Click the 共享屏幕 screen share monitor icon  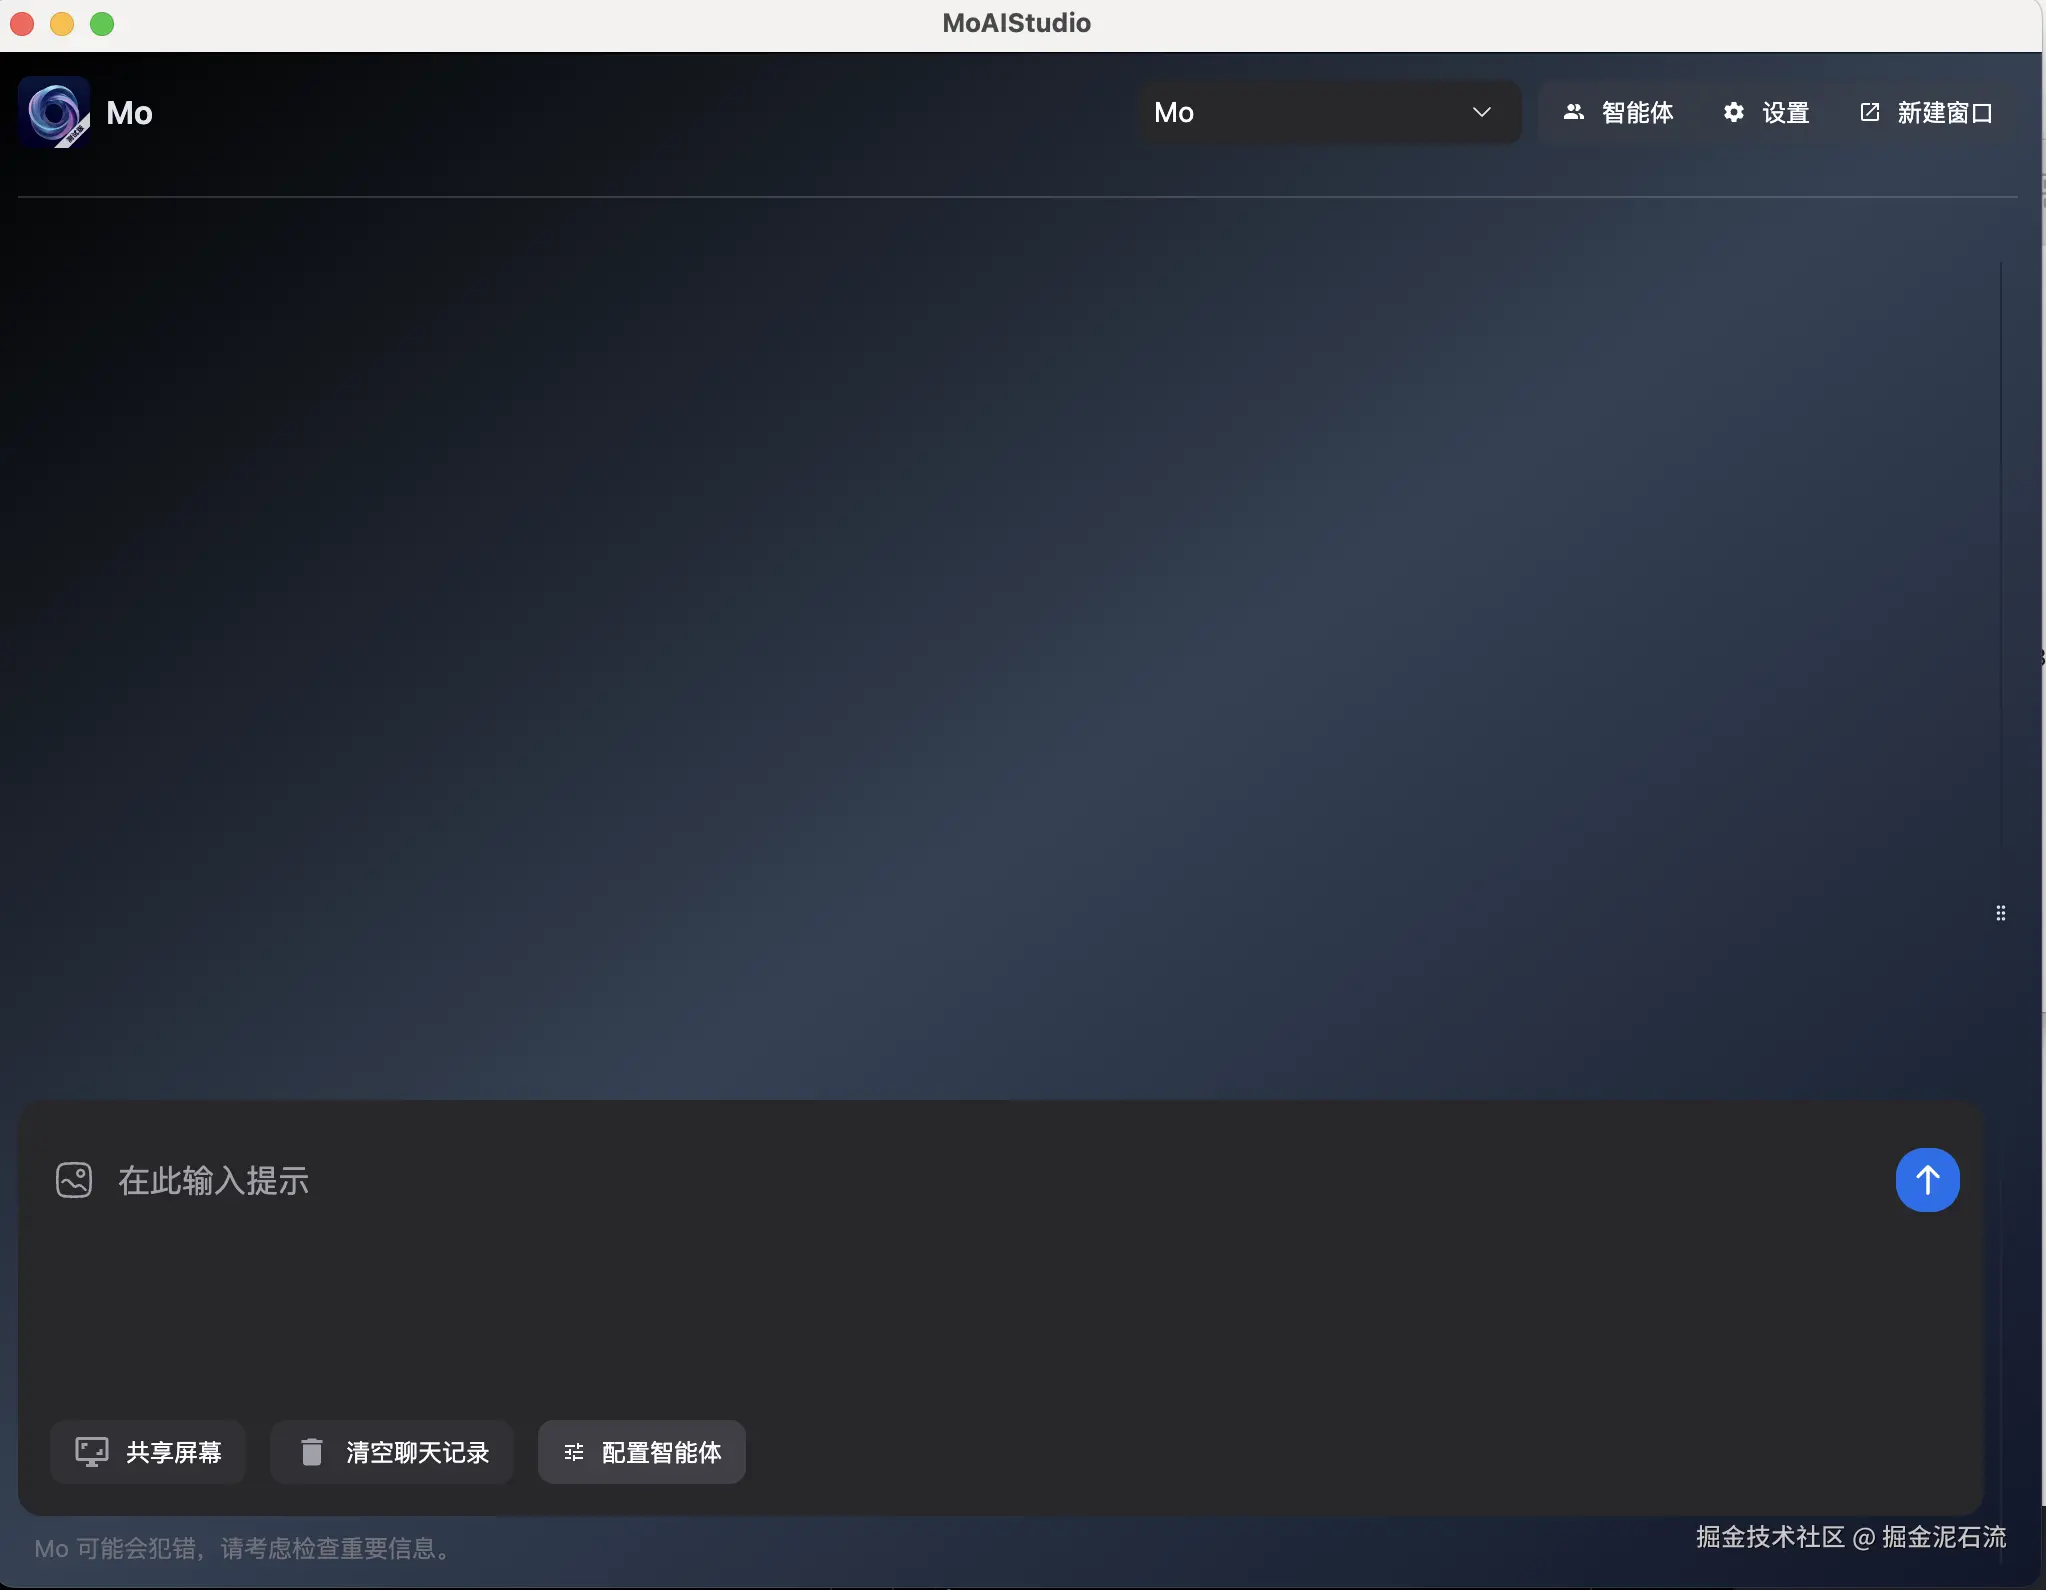point(92,1451)
